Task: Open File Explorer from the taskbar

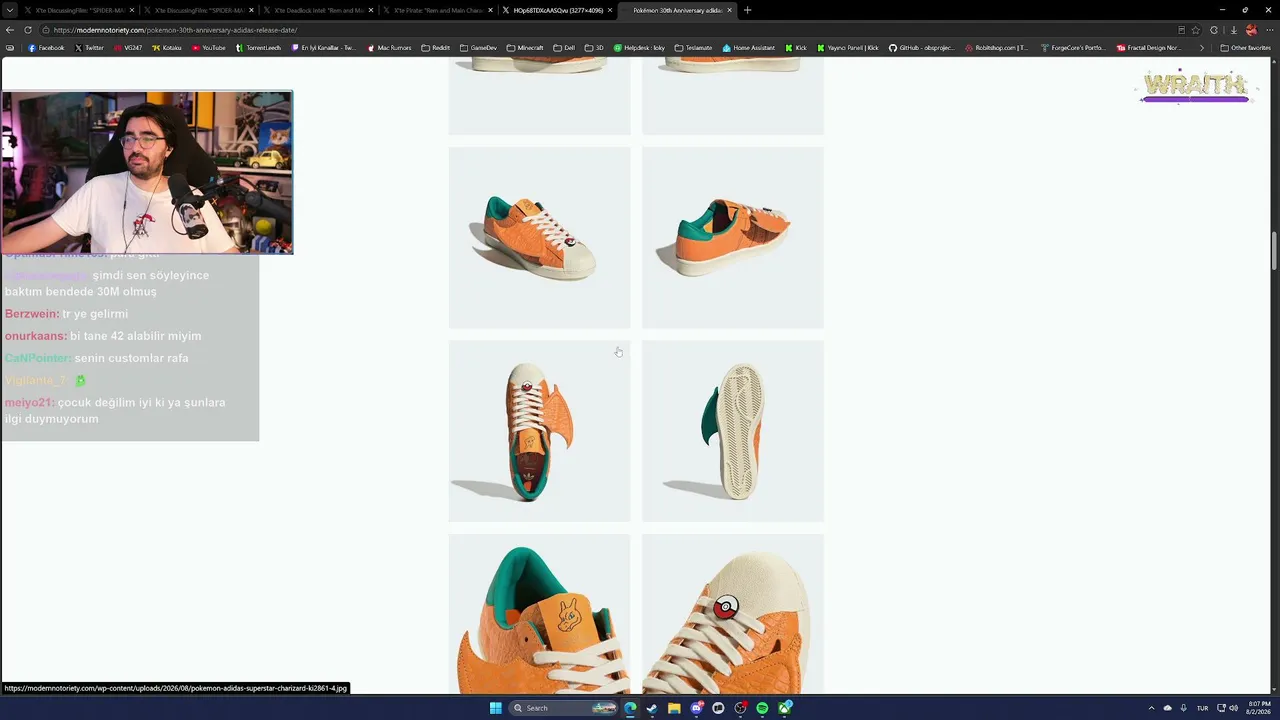Action: (x=674, y=708)
